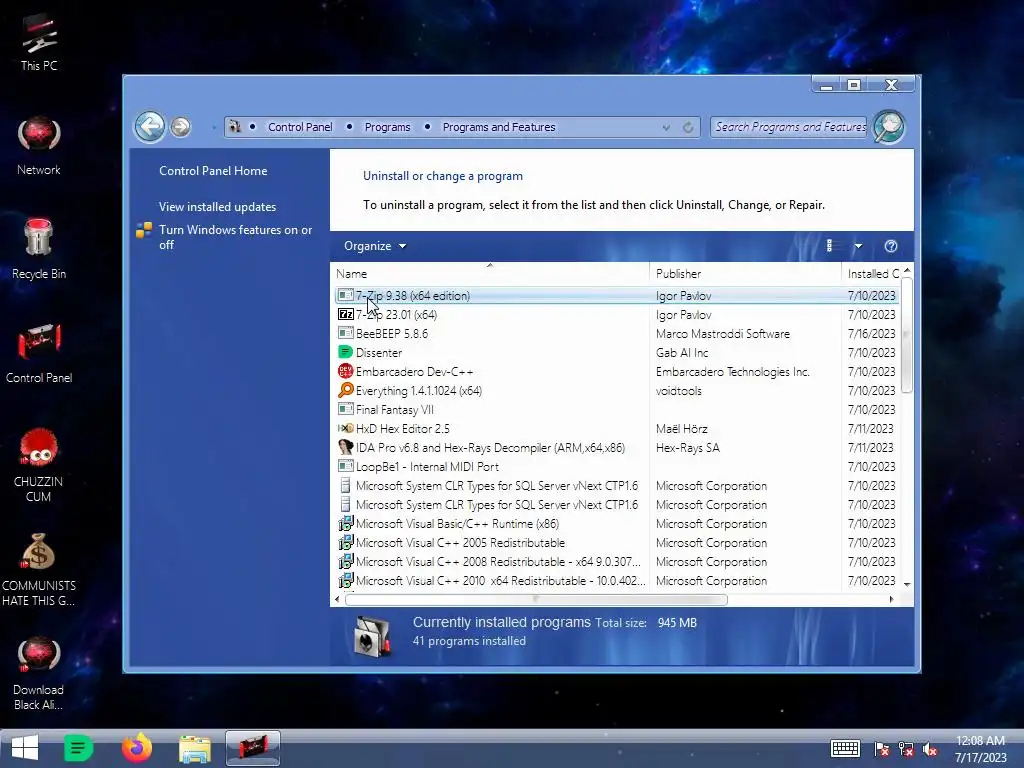The width and height of the screenshot is (1024, 768).
Task: Click publisher Marco Mastroddi Software
Action: [x=722, y=333]
